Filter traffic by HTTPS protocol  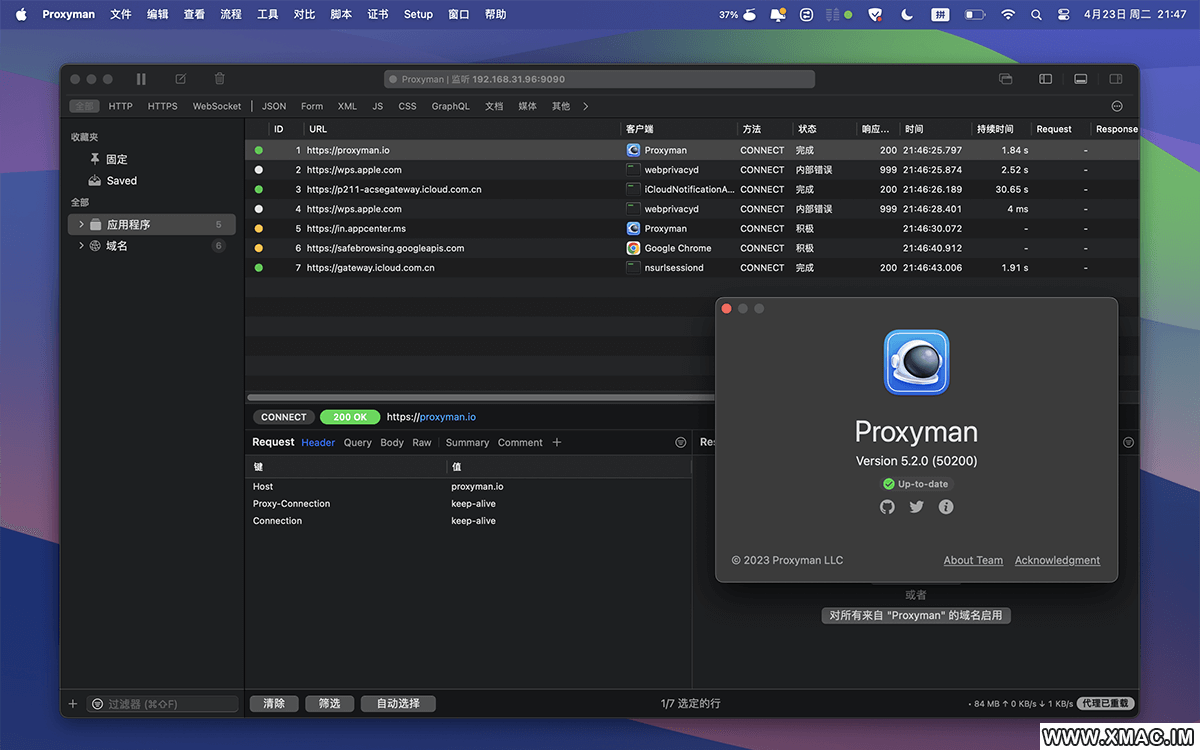pyautogui.click(x=163, y=106)
